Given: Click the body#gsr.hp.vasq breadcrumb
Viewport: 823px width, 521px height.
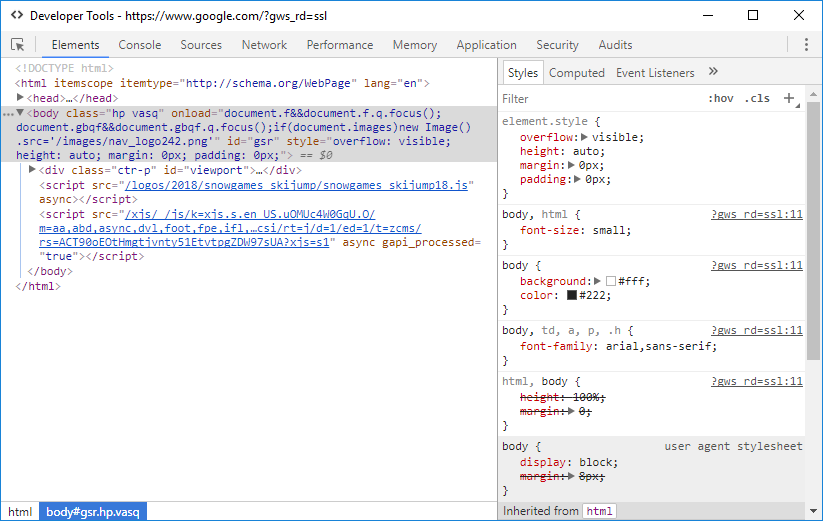Looking at the screenshot, I should click(x=93, y=512).
